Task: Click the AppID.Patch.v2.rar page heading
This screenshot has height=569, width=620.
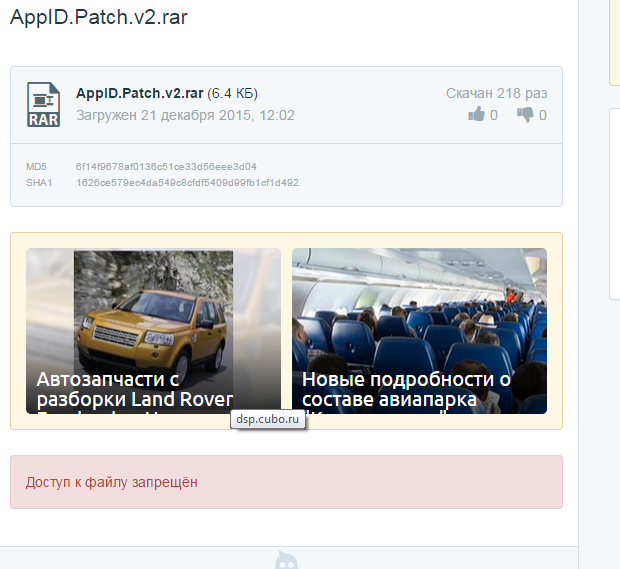Action: click(x=99, y=17)
